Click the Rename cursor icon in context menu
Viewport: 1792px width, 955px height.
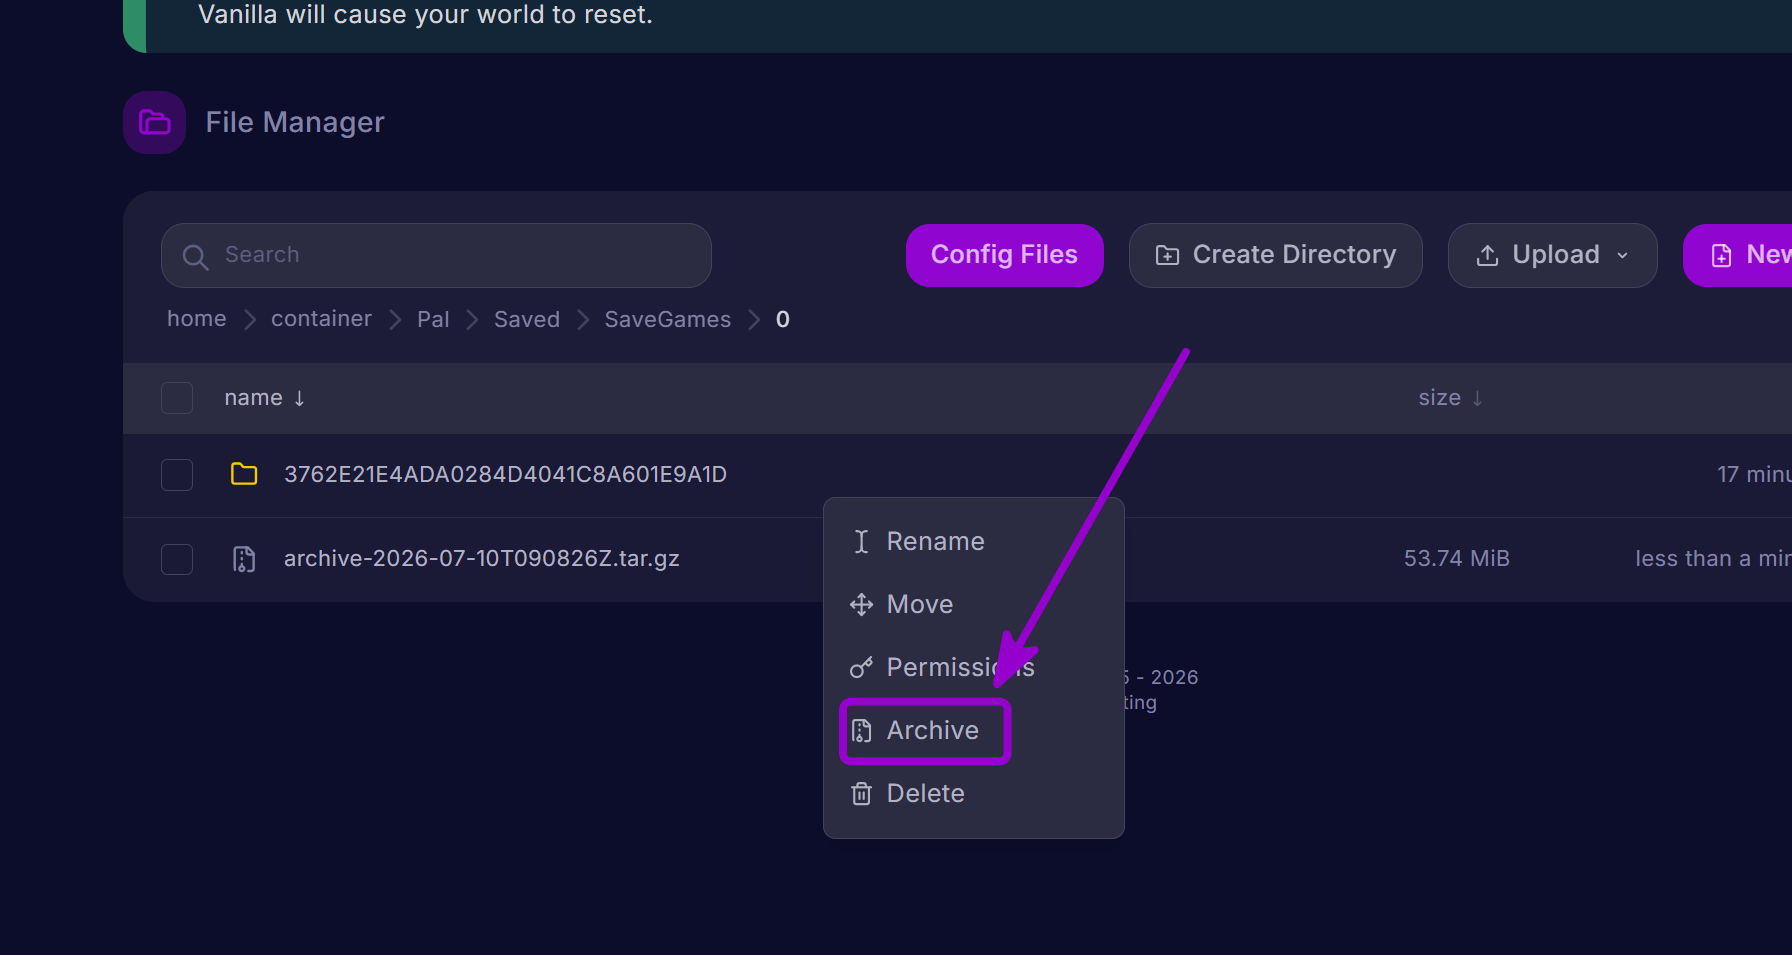click(x=861, y=541)
